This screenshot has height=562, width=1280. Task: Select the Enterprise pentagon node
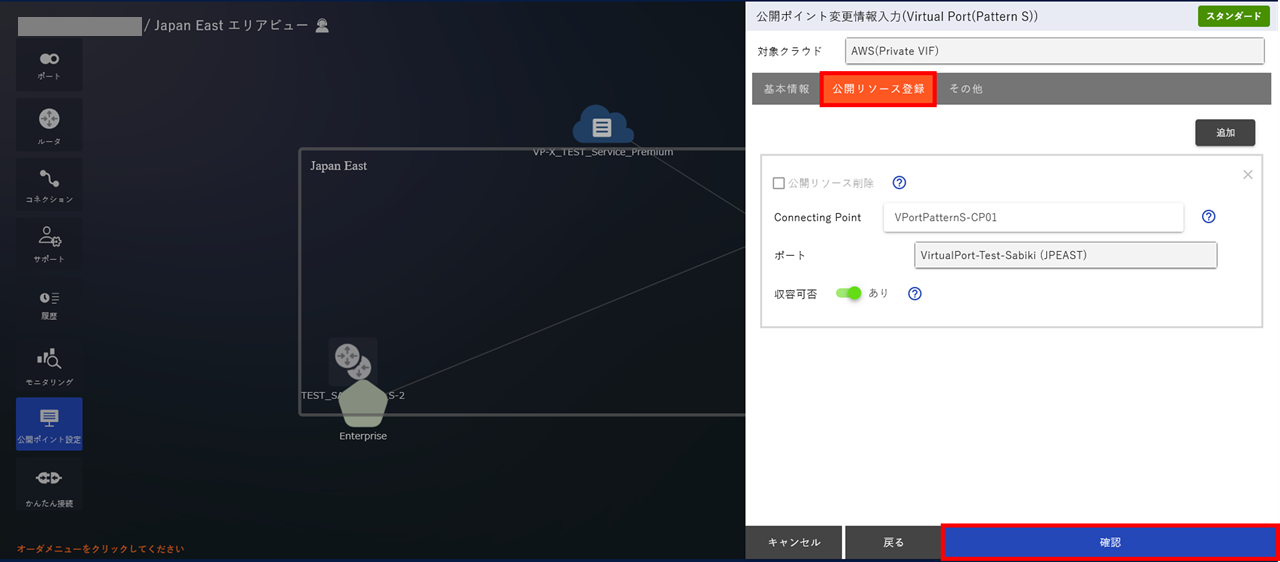(x=363, y=403)
